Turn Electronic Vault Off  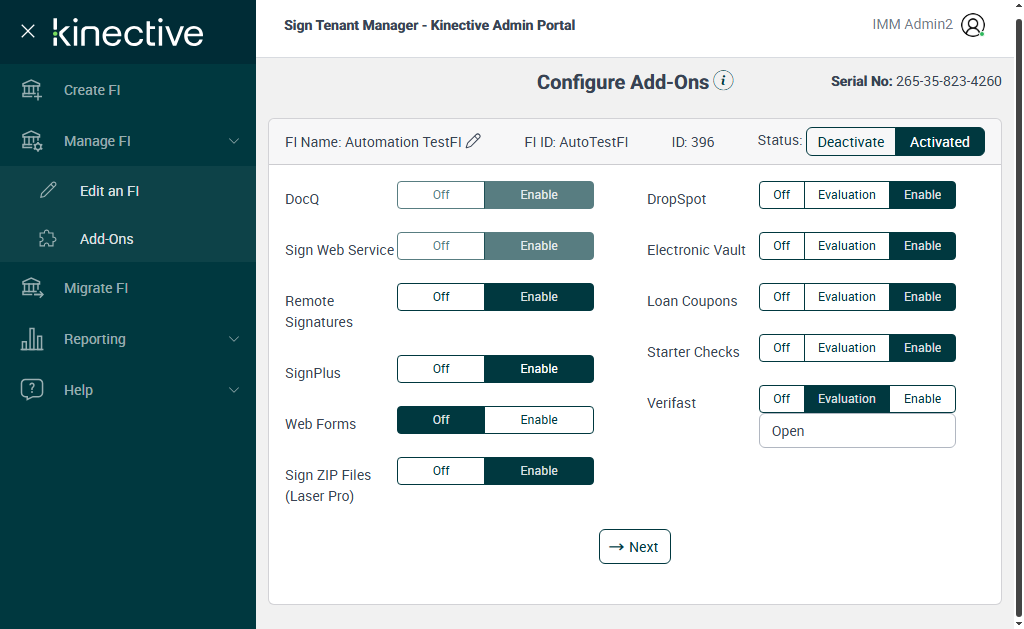pyautogui.click(x=782, y=246)
